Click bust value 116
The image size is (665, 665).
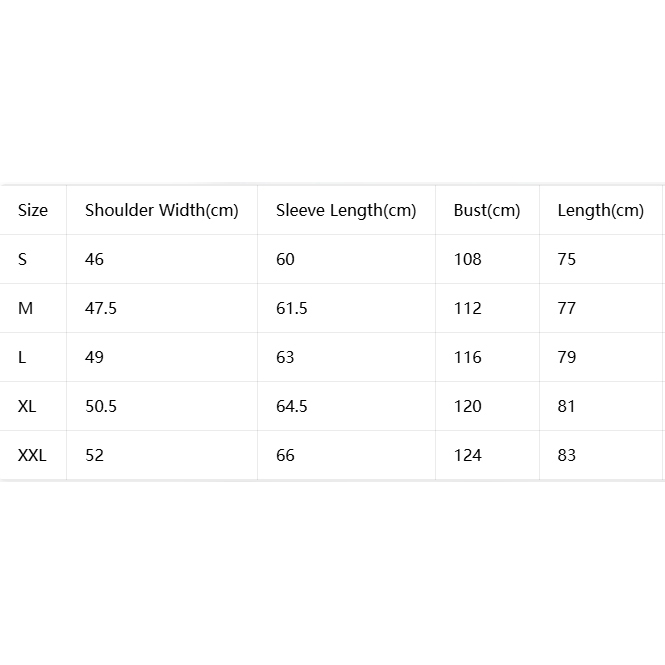[x=467, y=358]
